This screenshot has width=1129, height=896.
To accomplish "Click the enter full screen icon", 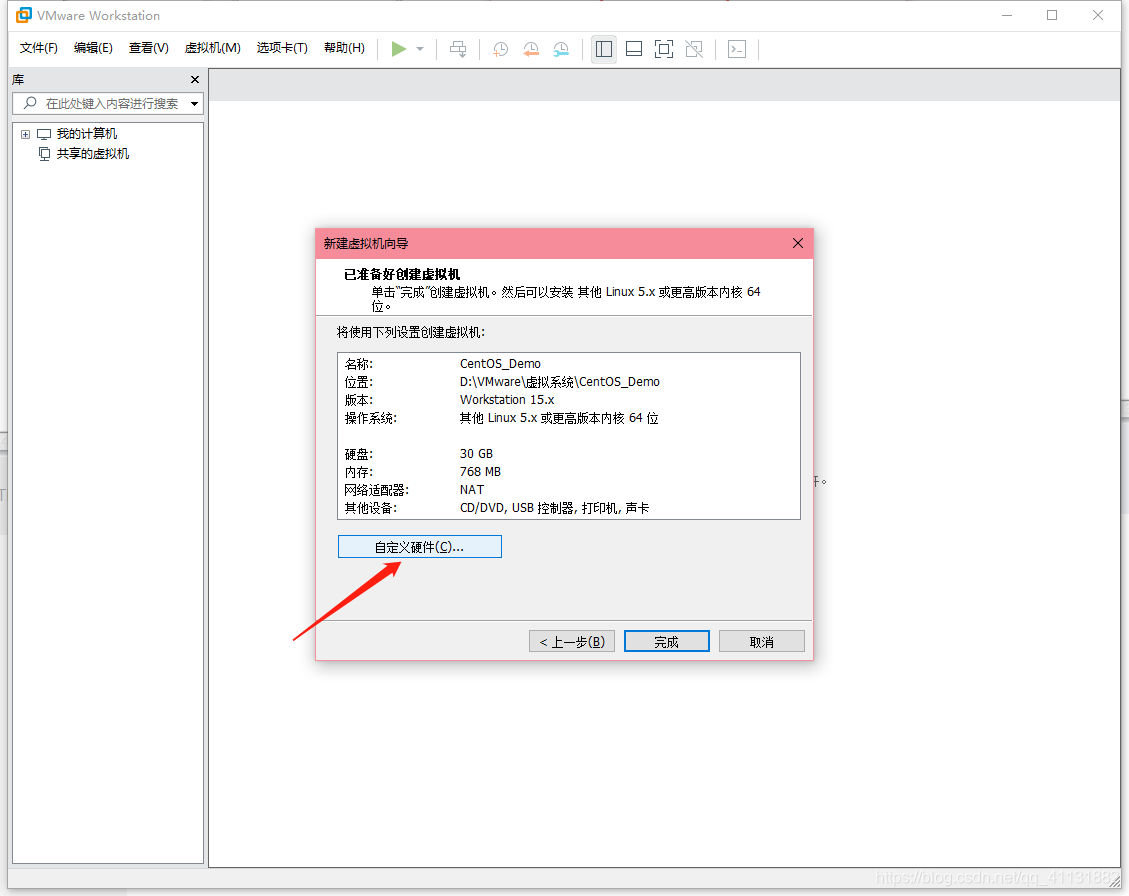I will 664,49.
